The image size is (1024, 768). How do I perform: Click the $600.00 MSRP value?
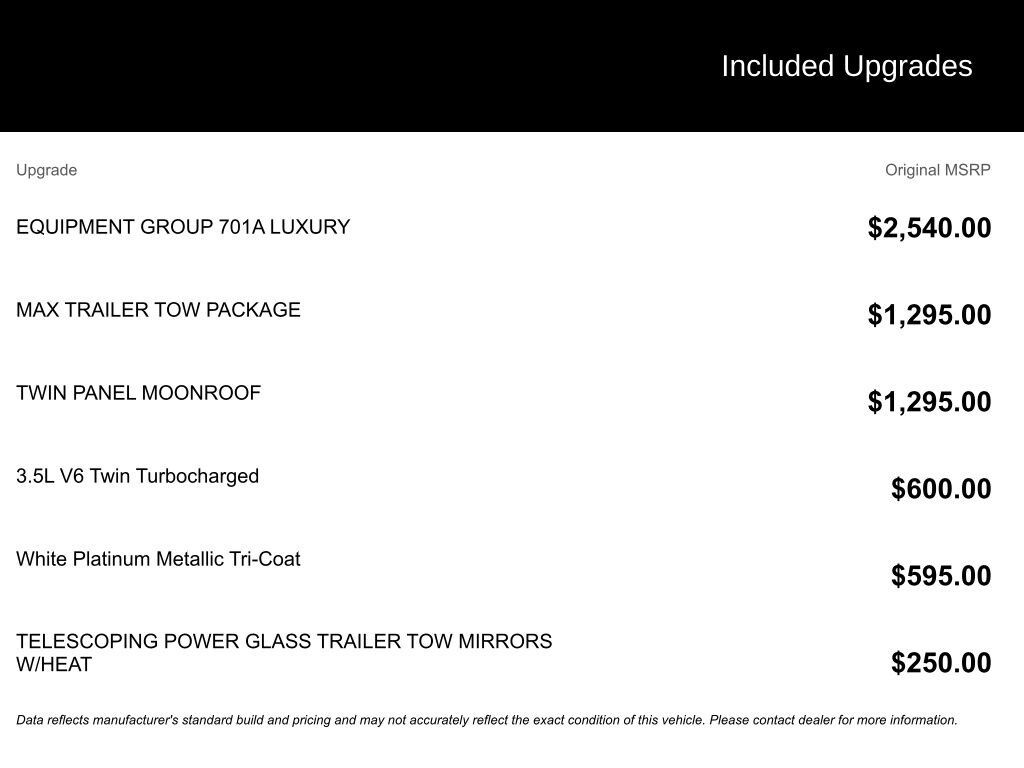coord(941,489)
